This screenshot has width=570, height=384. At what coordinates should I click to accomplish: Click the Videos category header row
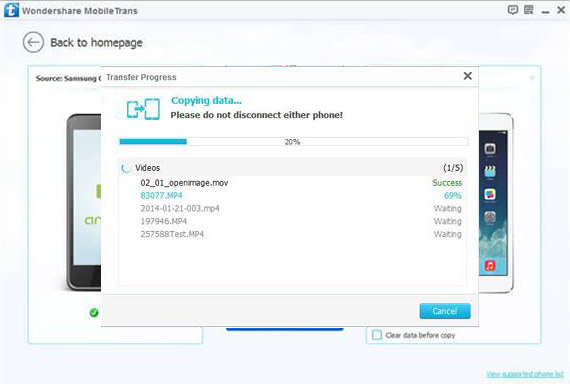pos(293,168)
